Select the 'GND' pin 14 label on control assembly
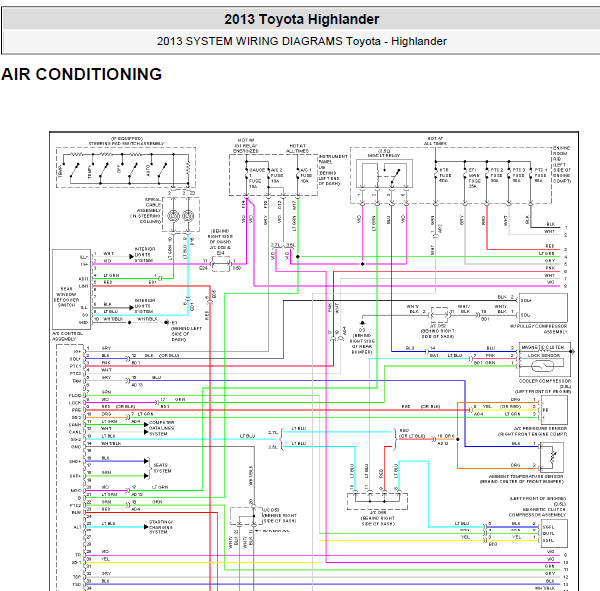Screen dimensions: 600x591 point(76,447)
